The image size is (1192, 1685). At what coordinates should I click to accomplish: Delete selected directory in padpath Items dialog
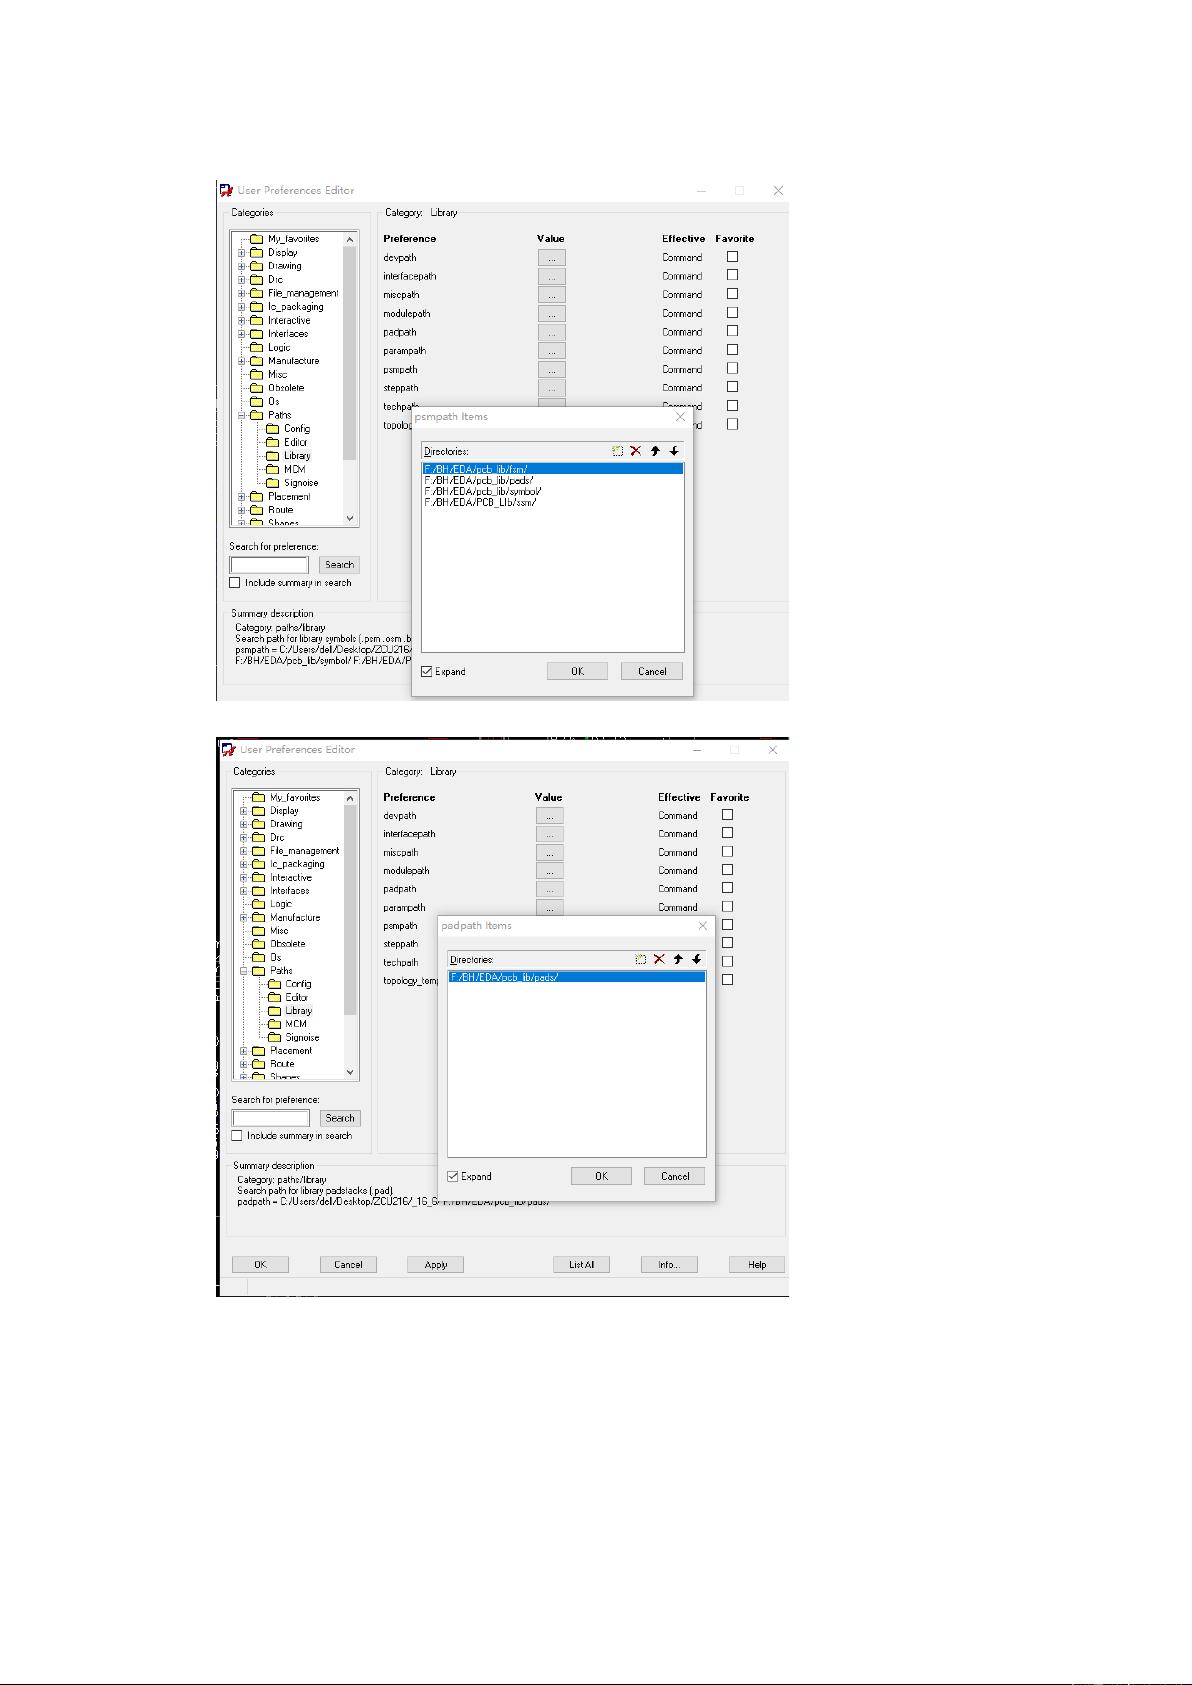coord(659,959)
